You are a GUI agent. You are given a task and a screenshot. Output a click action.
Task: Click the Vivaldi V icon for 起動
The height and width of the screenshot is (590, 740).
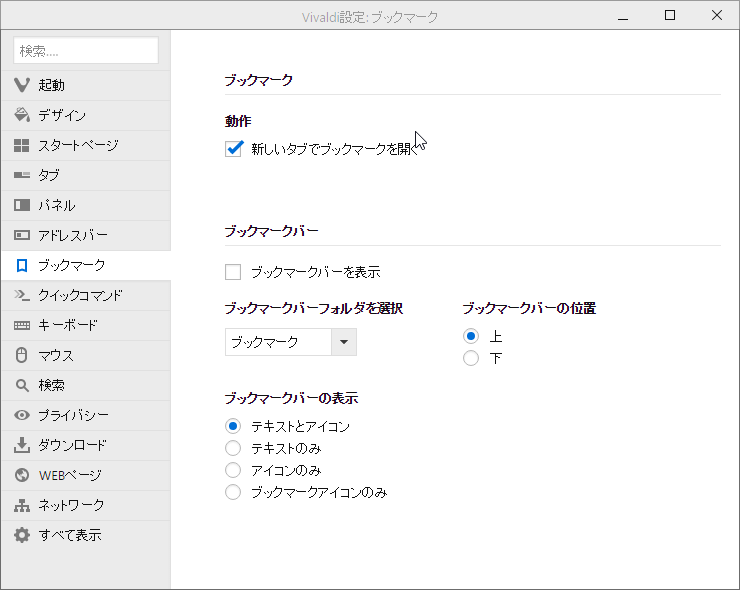[22, 85]
